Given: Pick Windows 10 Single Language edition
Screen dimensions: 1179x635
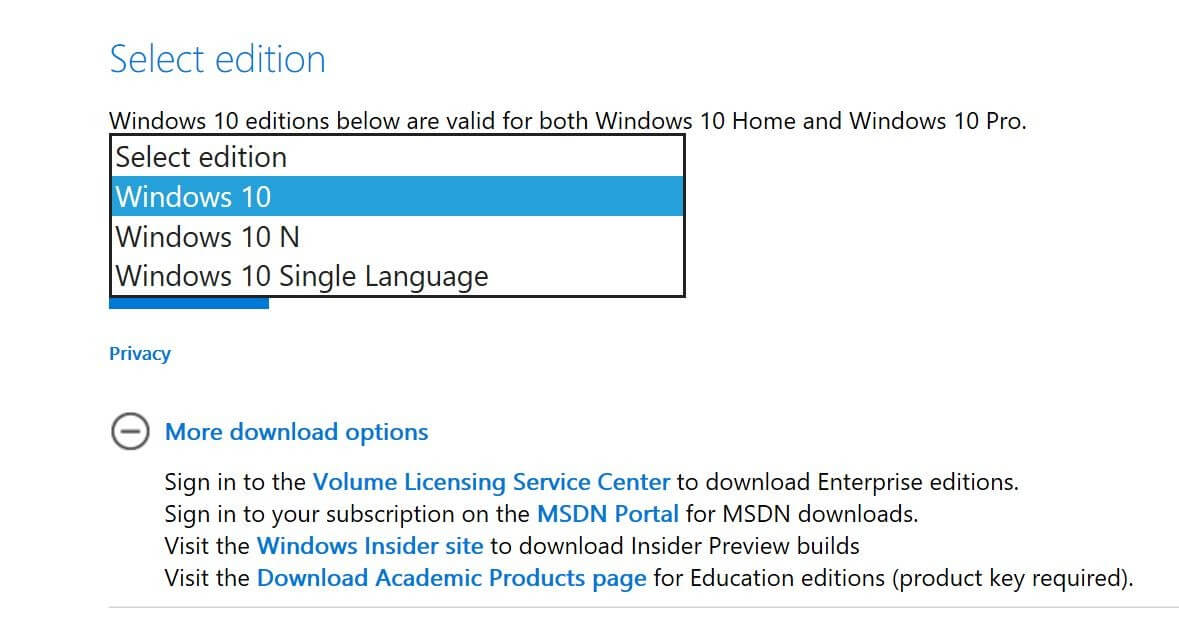Looking at the screenshot, I should coord(397,276).
